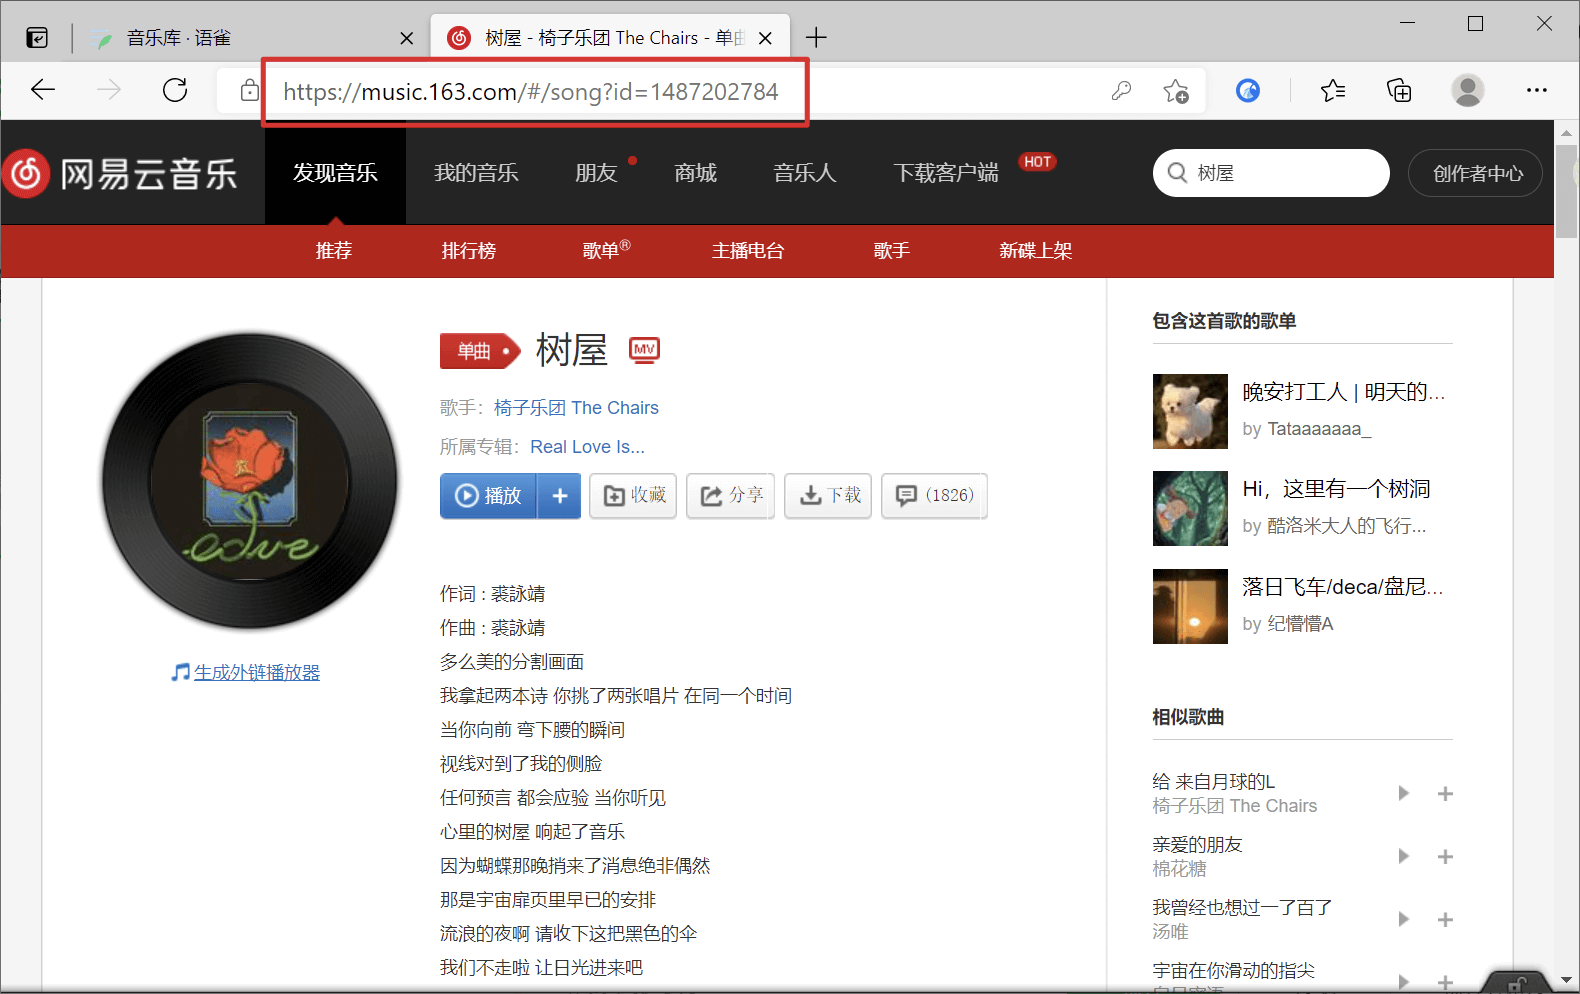Click the 落日飞车 playlist cover thumbnail
Viewport: 1580px width, 994px height.
(x=1190, y=606)
